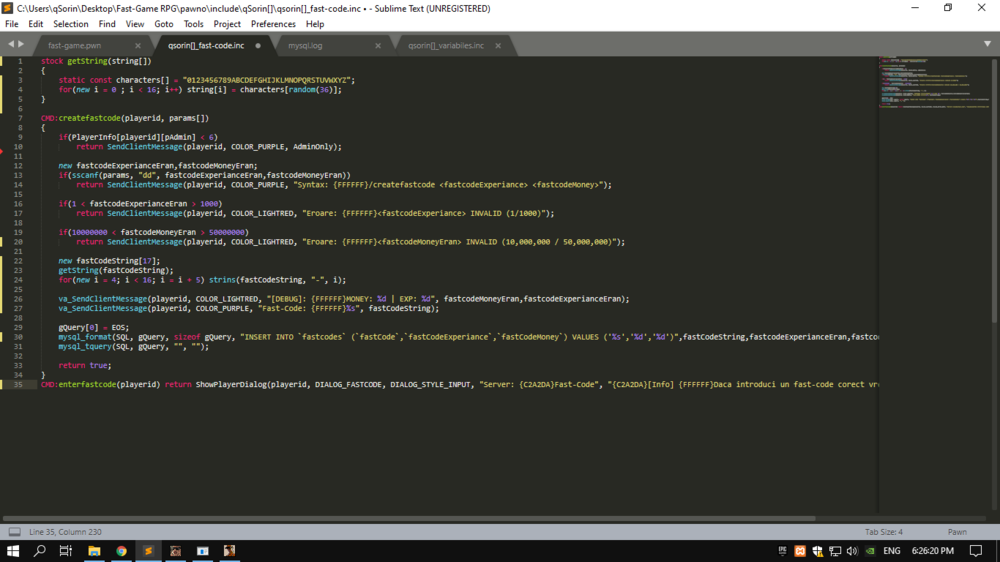Open the volume control in the system tray
The height and width of the screenshot is (562, 1000).
click(x=852, y=551)
